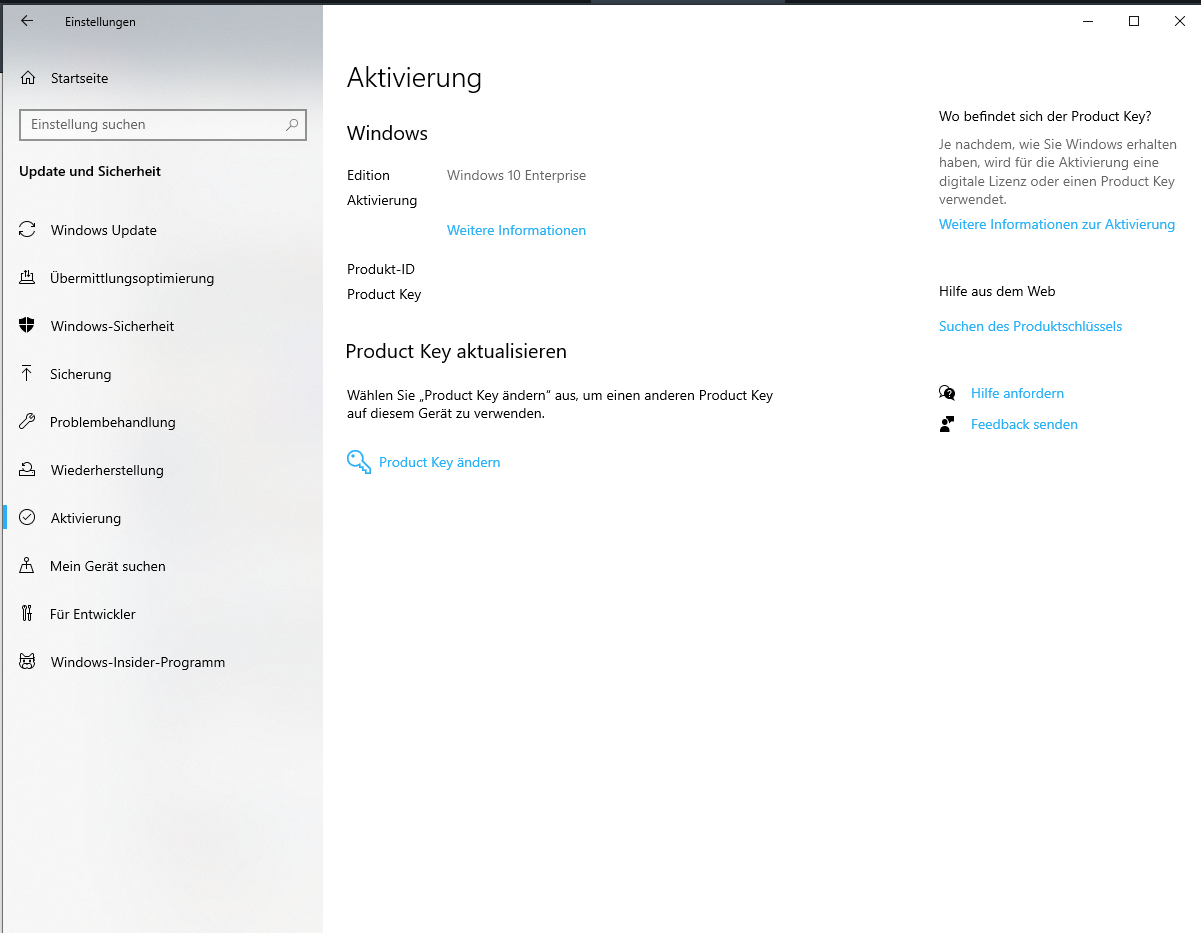Click the Aktivierung checkmark circle icon

[x=28, y=518]
